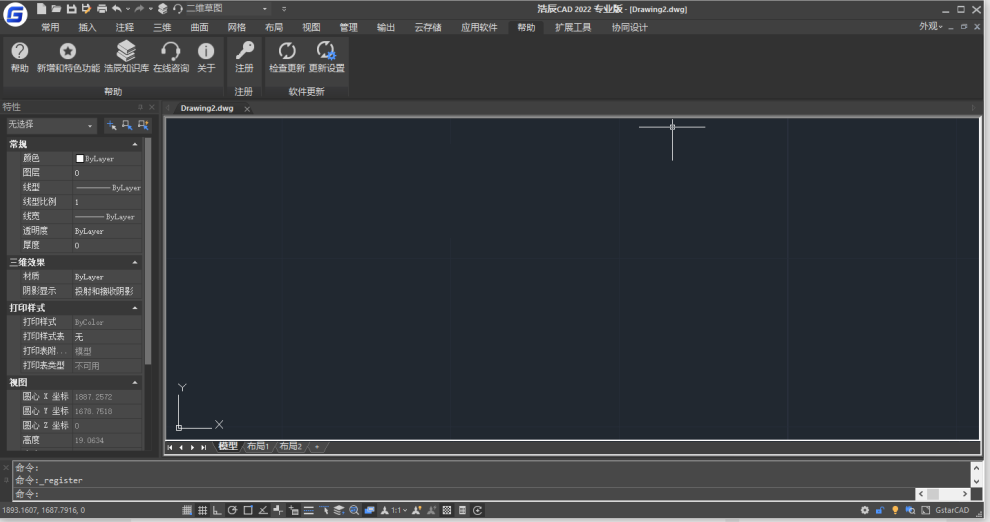Switch to the 插入 ribbon tab

click(x=87, y=27)
